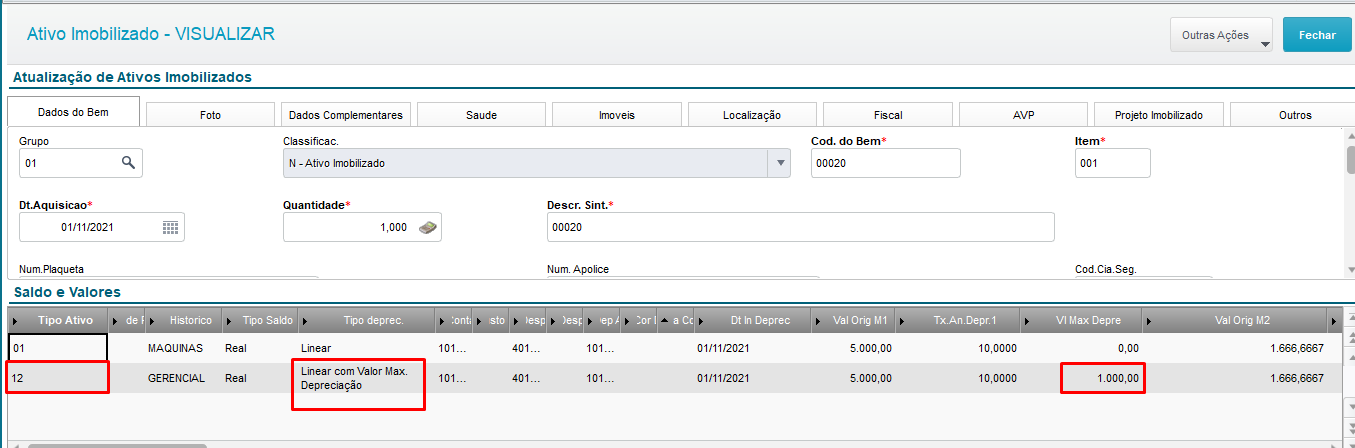Switch to the Foto tab

[210, 115]
